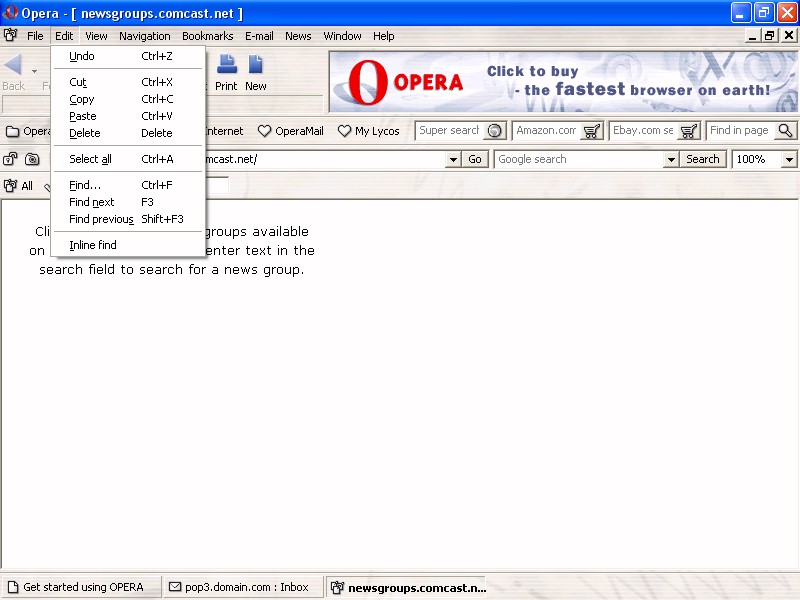Image resolution: width=800 pixels, height=600 pixels.
Task: Restore the inner newsgroups document window
Action: click(769, 36)
